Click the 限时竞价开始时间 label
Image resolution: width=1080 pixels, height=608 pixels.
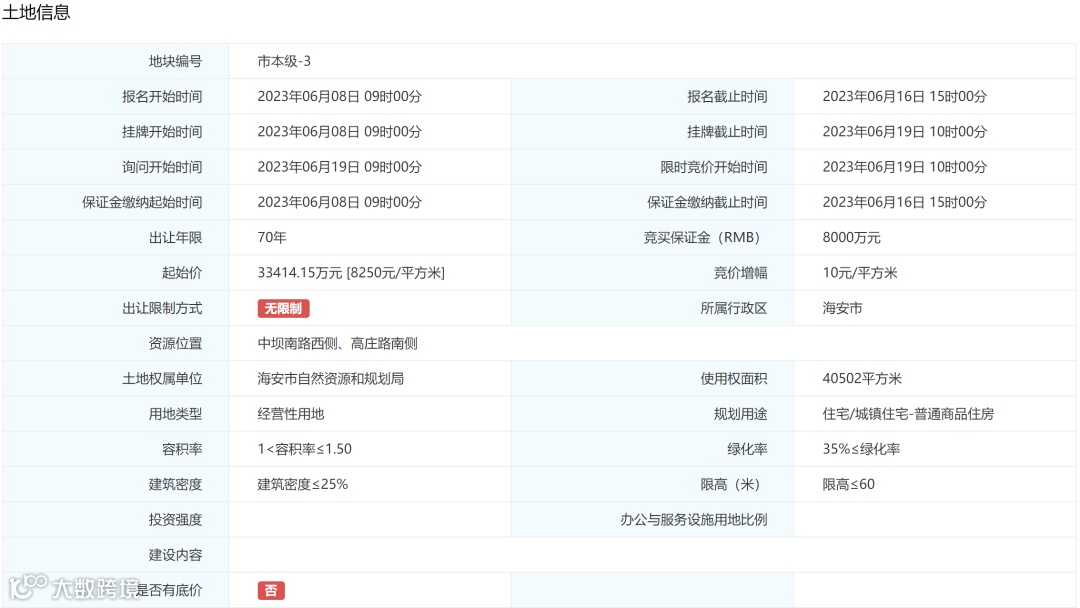(x=714, y=167)
